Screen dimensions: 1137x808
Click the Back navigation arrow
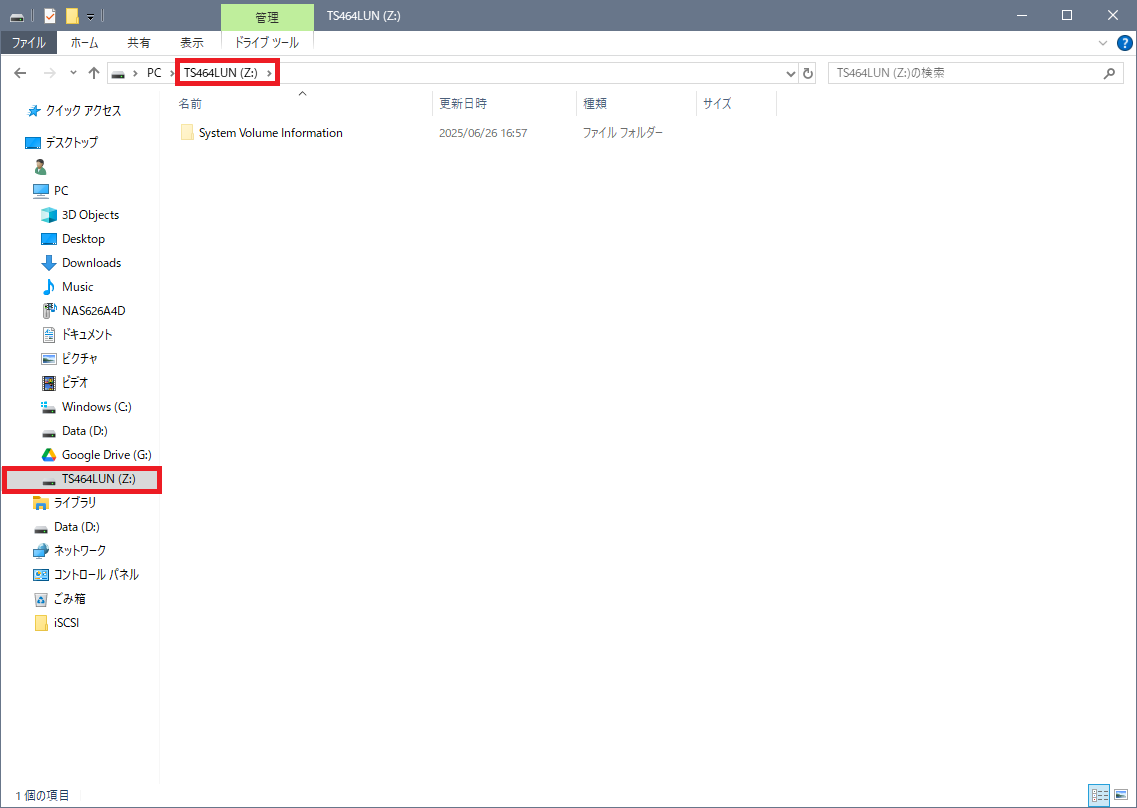(20, 73)
